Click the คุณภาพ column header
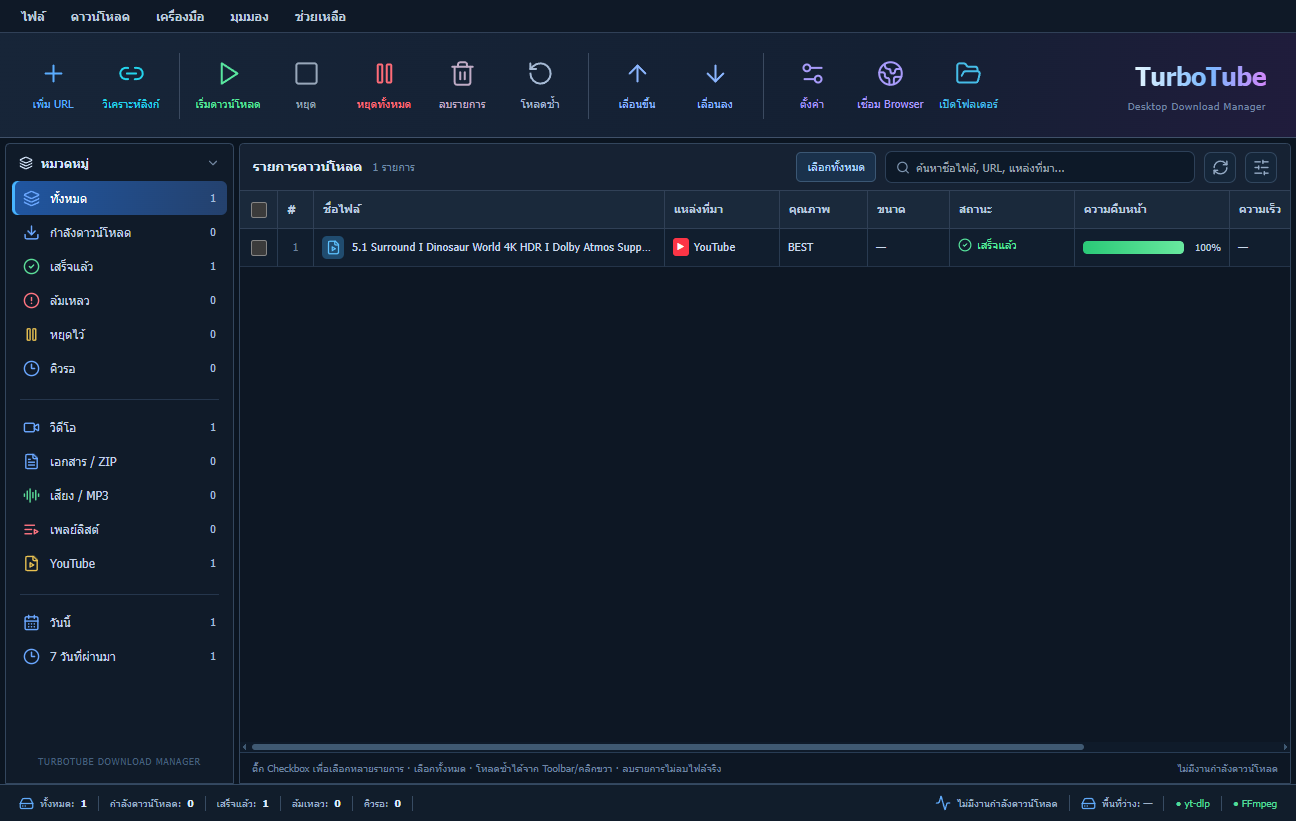The width and height of the screenshot is (1296, 821). pos(823,210)
